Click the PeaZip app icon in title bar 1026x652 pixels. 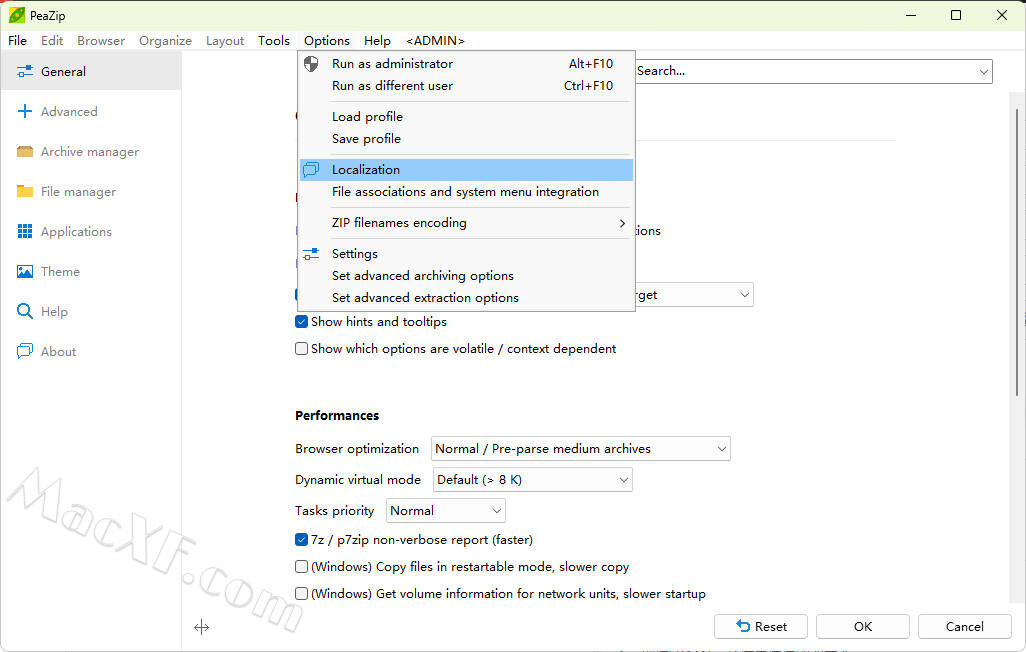16,14
